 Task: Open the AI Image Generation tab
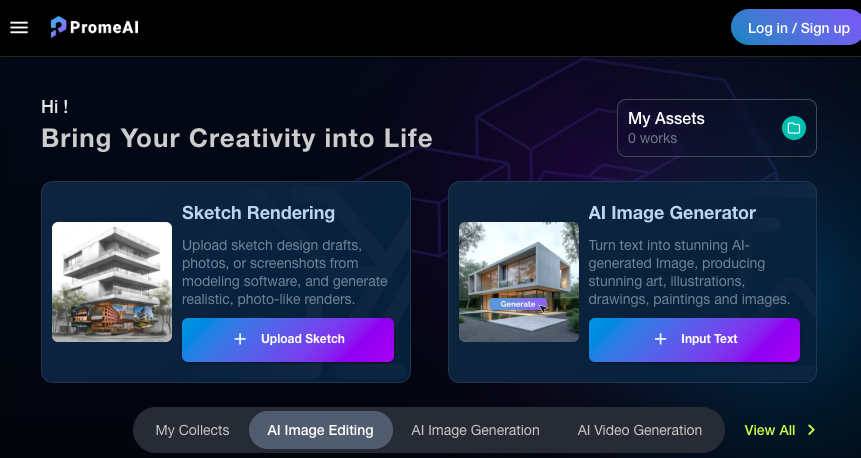tap(476, 430)
